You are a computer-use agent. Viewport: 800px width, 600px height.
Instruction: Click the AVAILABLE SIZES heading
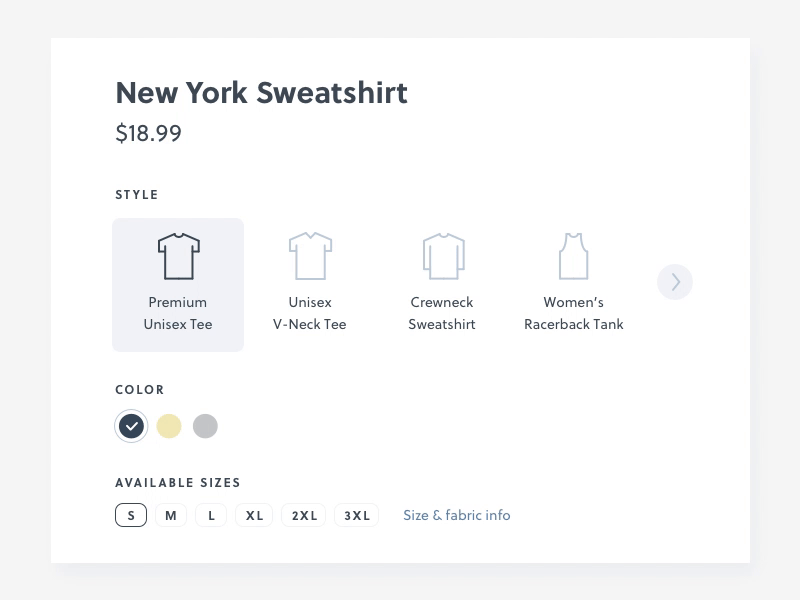point(179,482)
